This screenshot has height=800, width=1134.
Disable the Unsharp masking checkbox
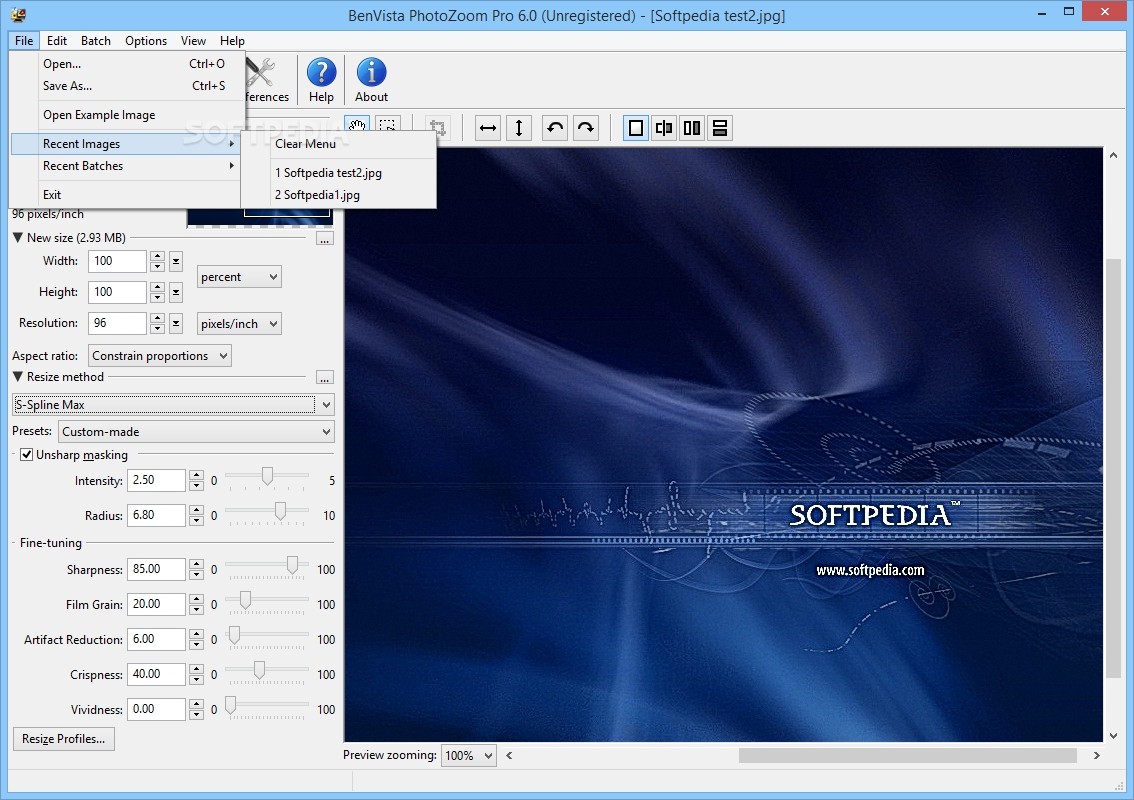26,455
